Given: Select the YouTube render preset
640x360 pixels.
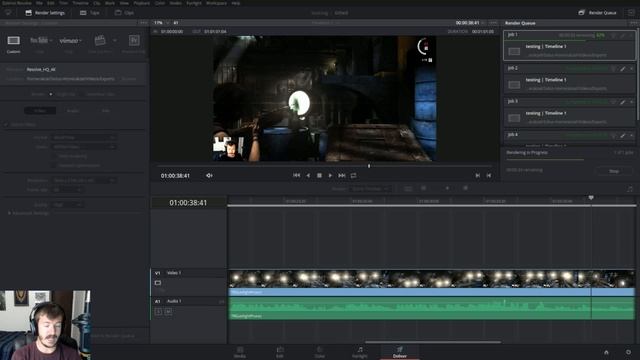Looking at the screenshot, I should click(39, 40).
